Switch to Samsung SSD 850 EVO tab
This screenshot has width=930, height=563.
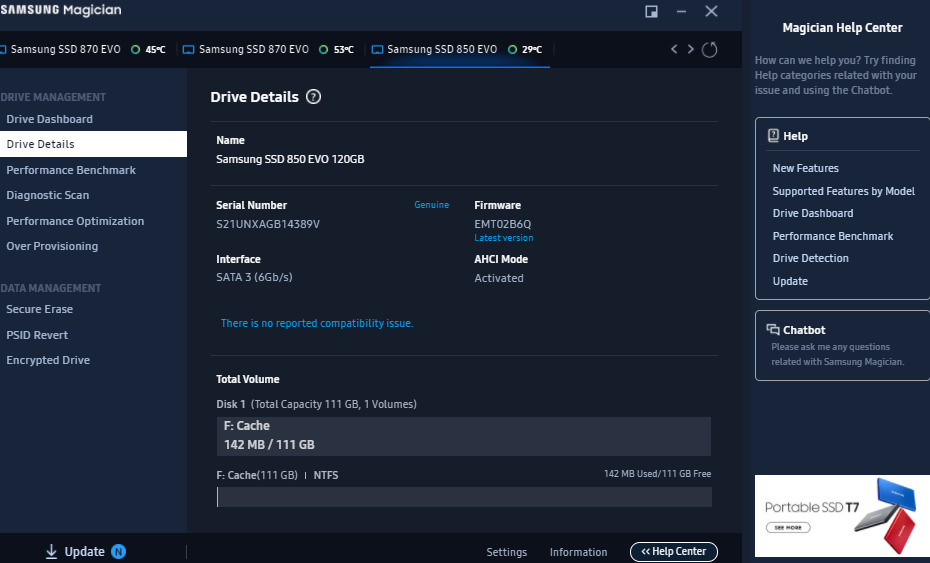[x=460, y=50]
